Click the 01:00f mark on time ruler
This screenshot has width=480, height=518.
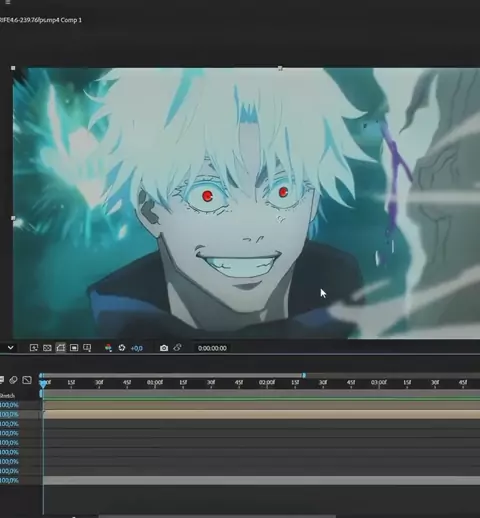(x=155, y=382)
